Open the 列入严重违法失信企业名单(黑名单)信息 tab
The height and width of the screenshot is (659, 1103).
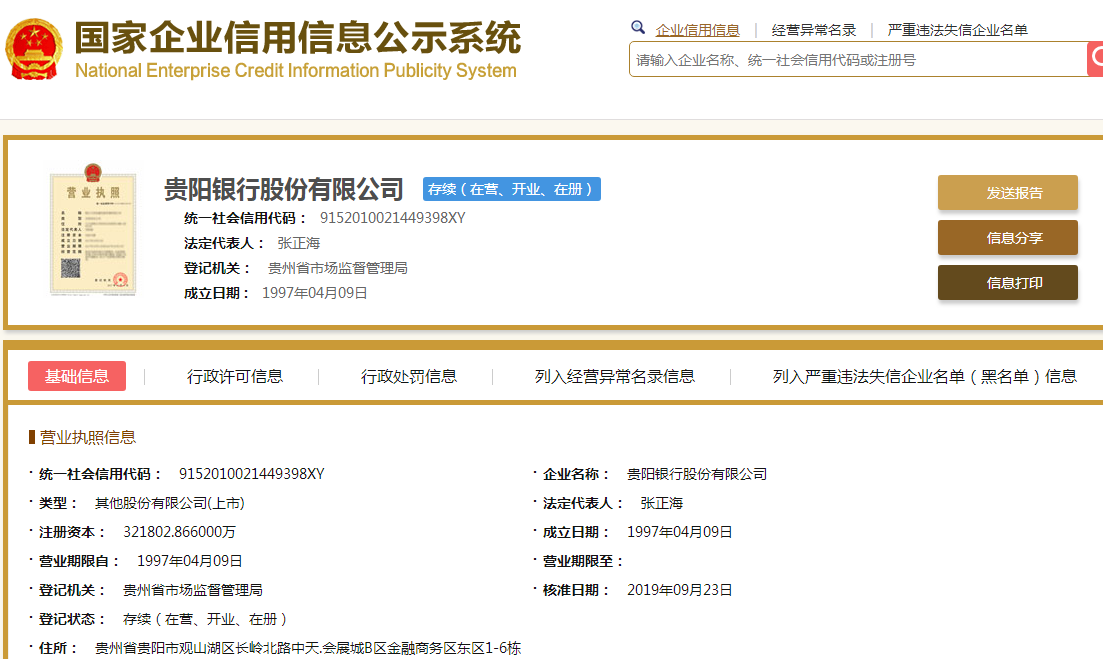pos(924,376)
